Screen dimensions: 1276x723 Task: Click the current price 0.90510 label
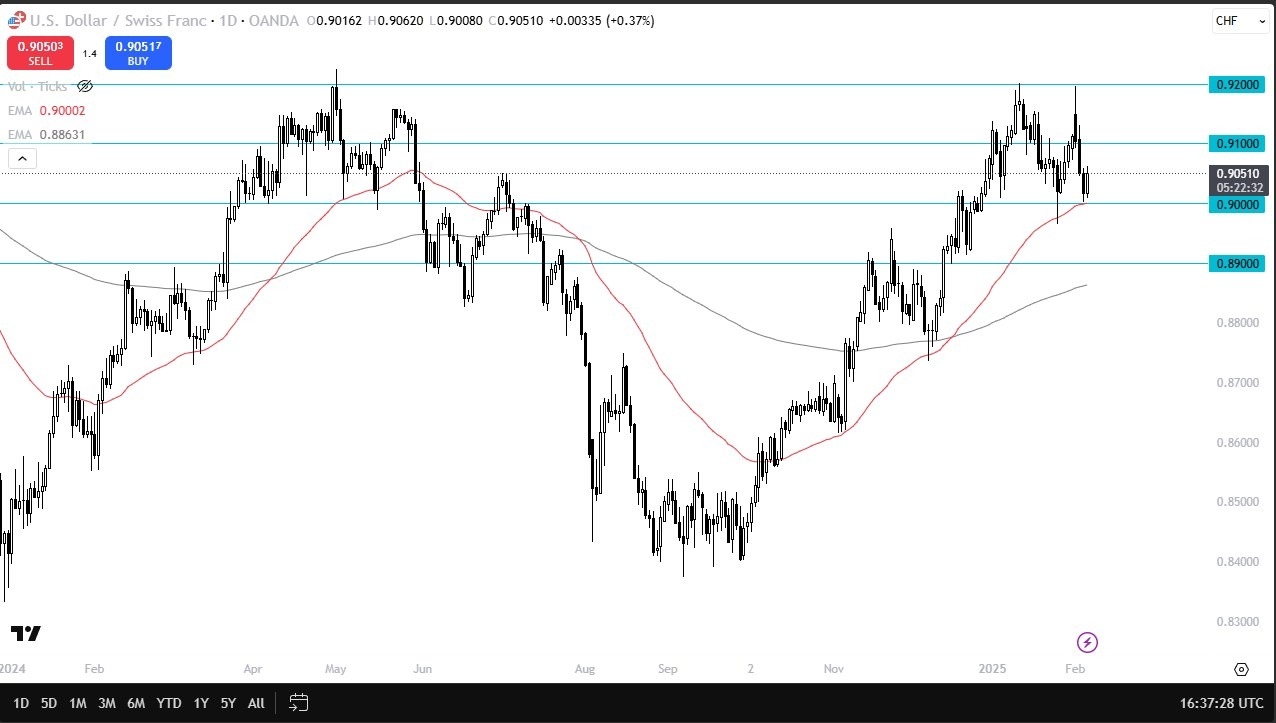click(x=1238, y=173)
